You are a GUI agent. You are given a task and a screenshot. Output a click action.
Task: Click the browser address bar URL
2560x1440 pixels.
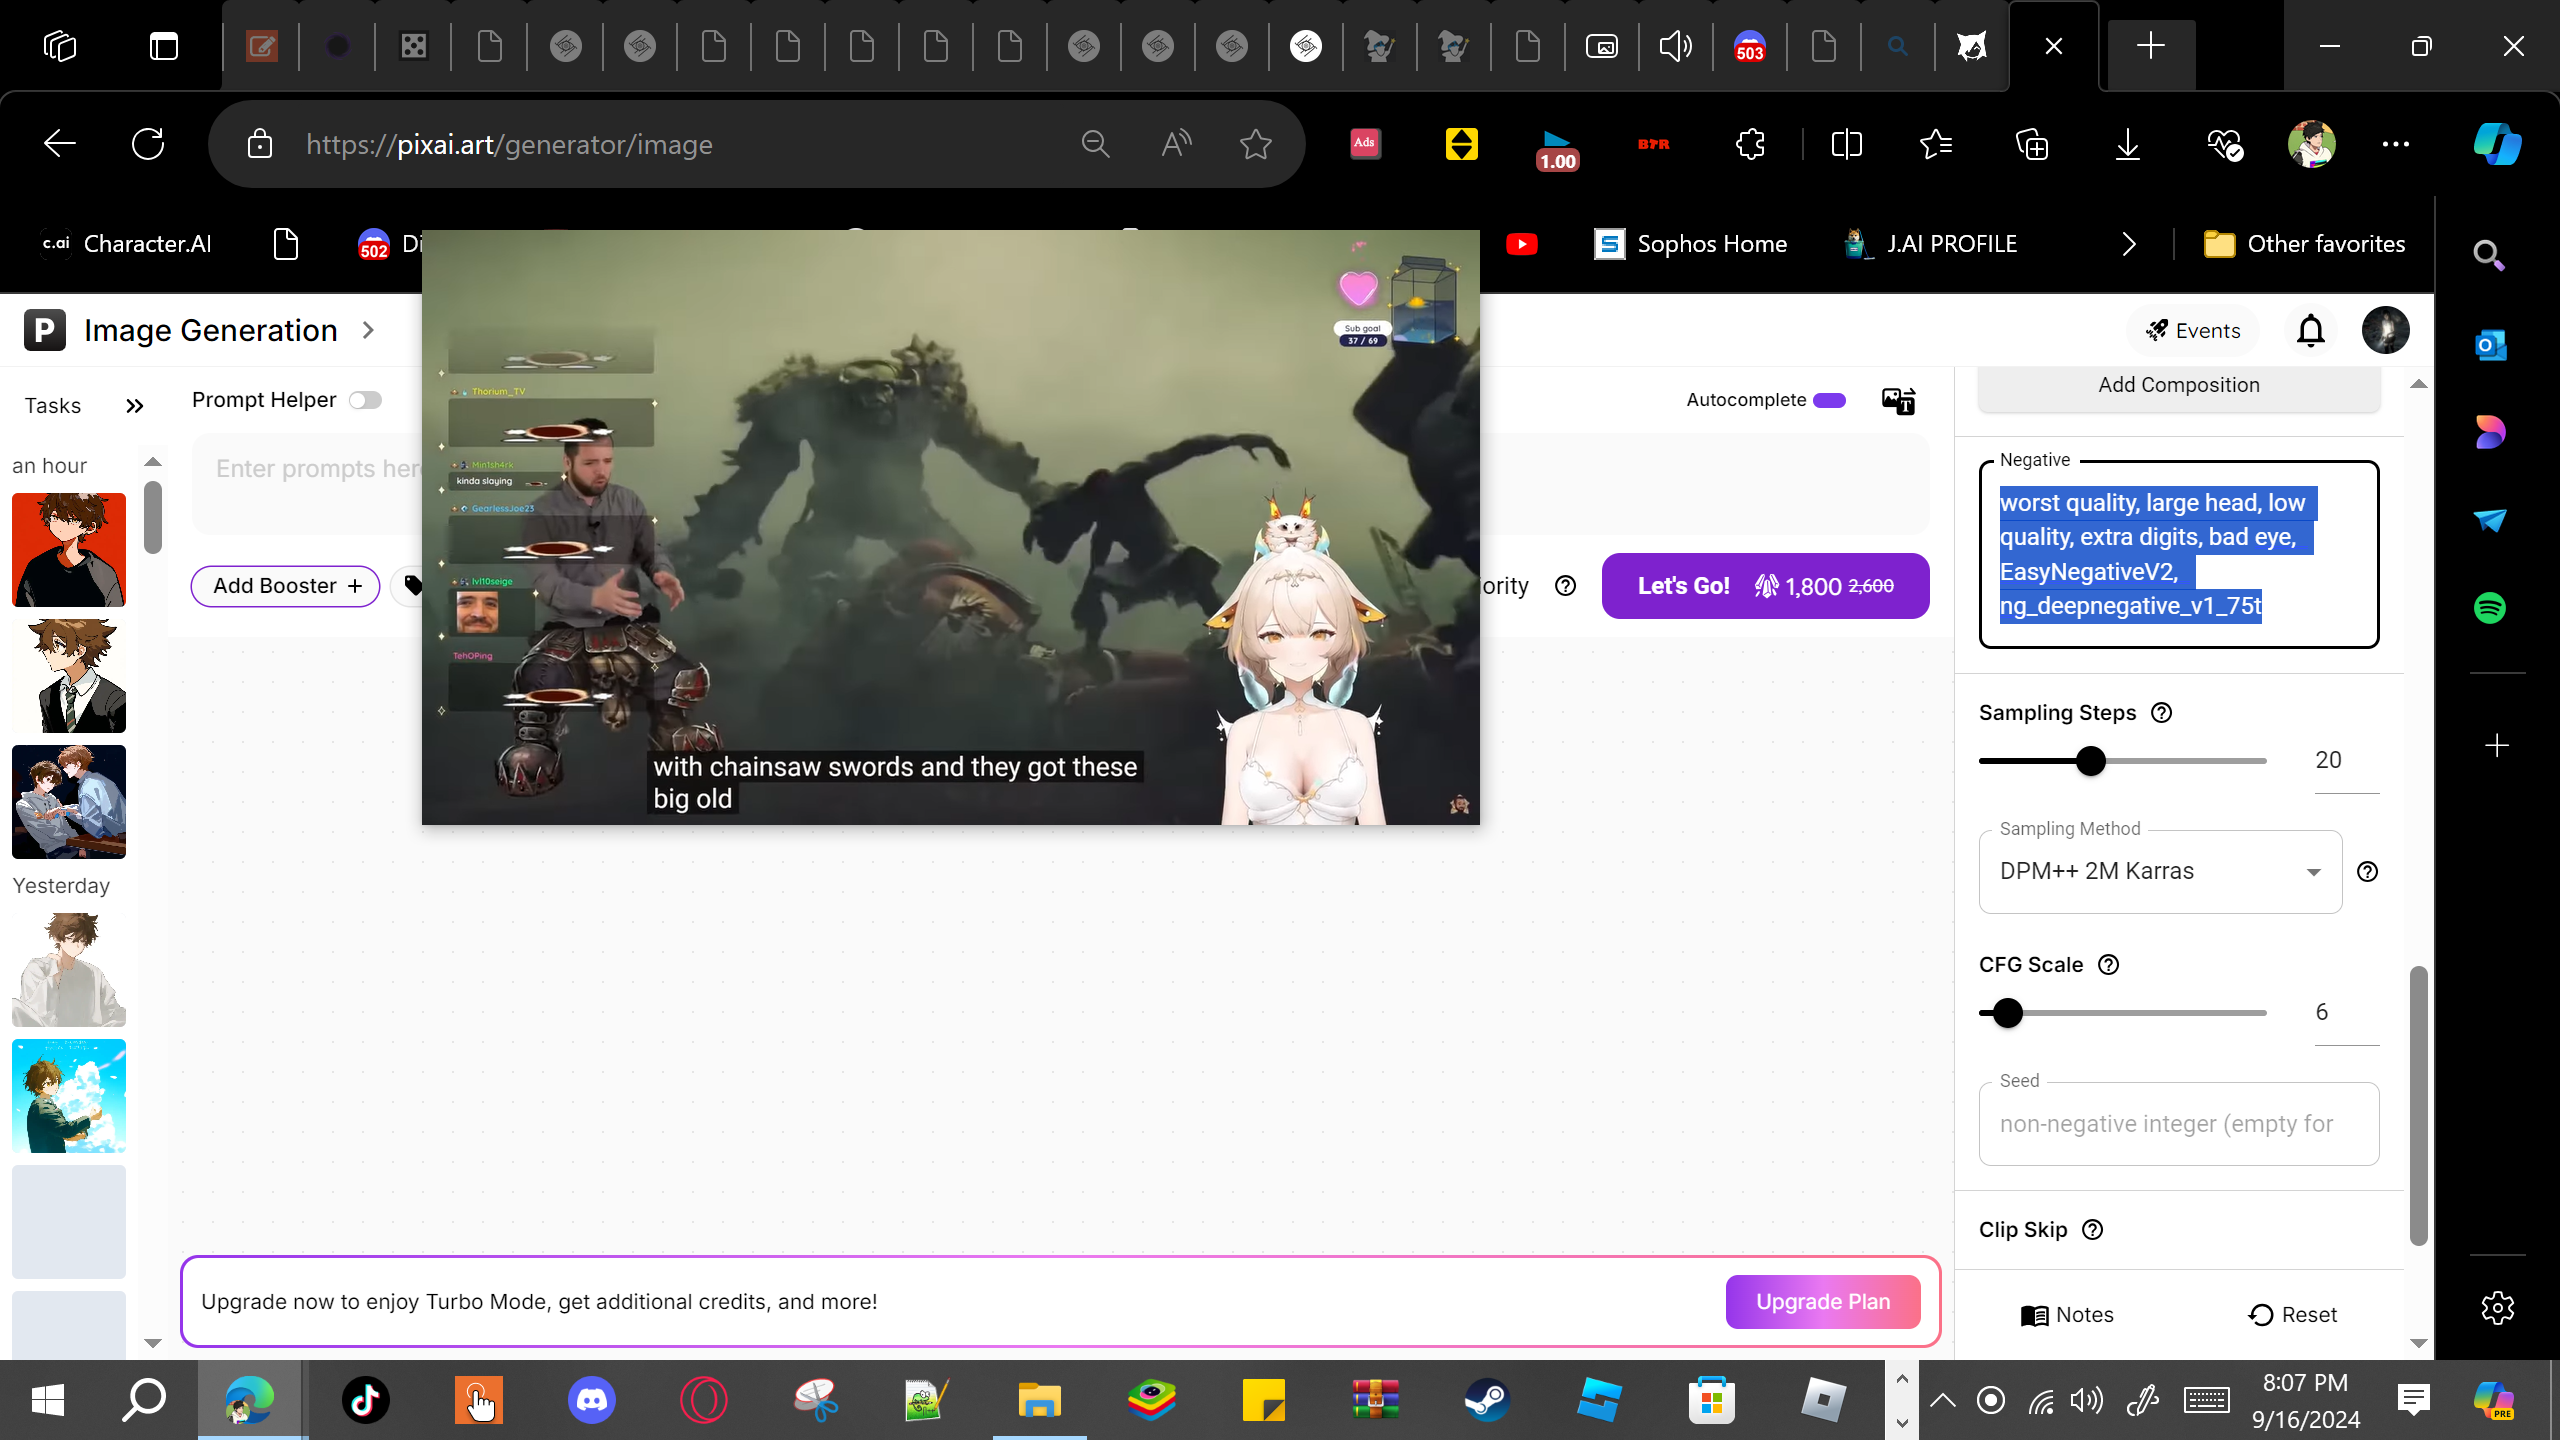point(509,144)
